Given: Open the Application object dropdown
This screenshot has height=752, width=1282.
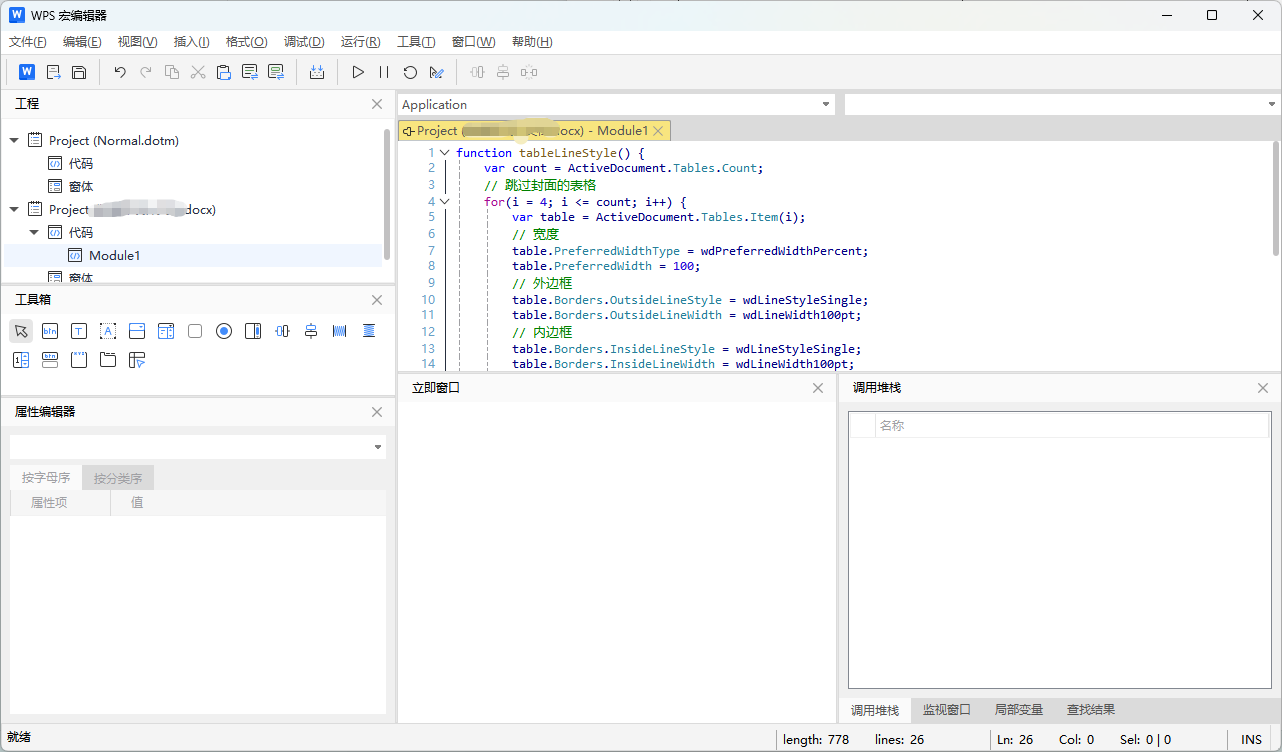Looking at the screenshot, I should click(826, 105).
